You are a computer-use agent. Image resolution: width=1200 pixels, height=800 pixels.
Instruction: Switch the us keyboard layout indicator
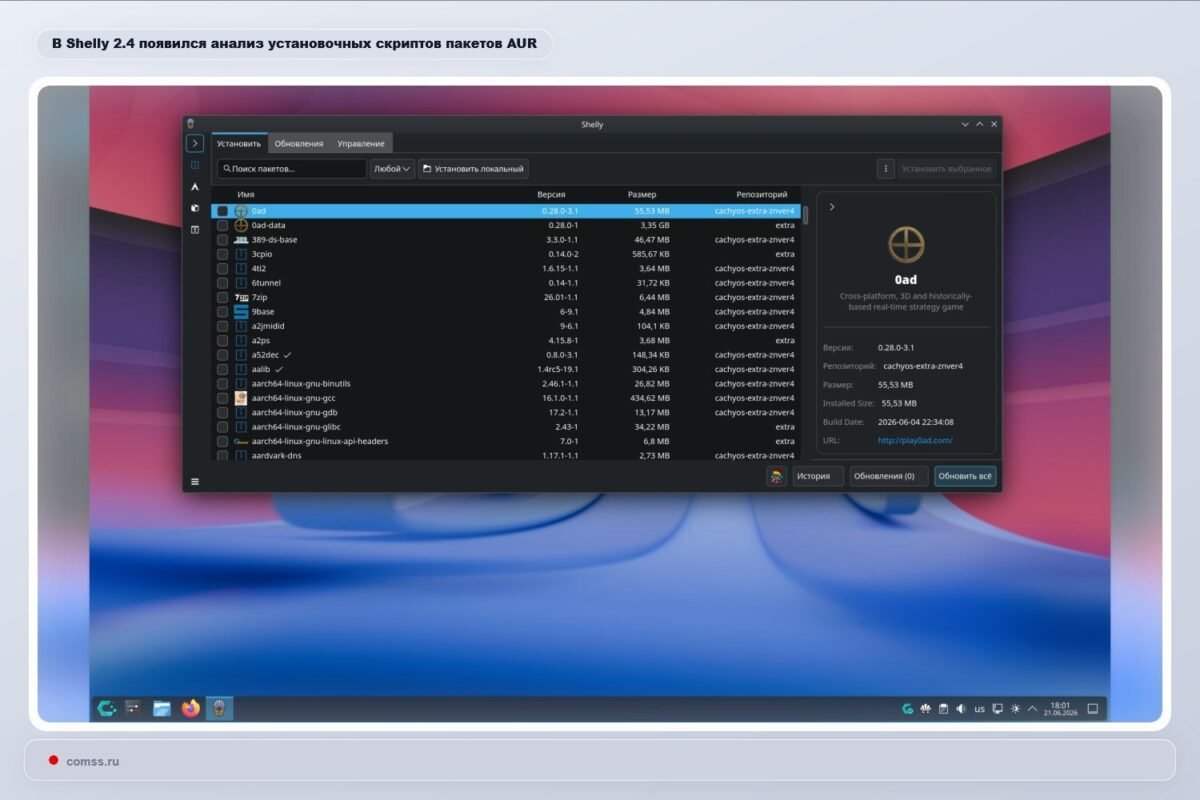pos(979,709)
